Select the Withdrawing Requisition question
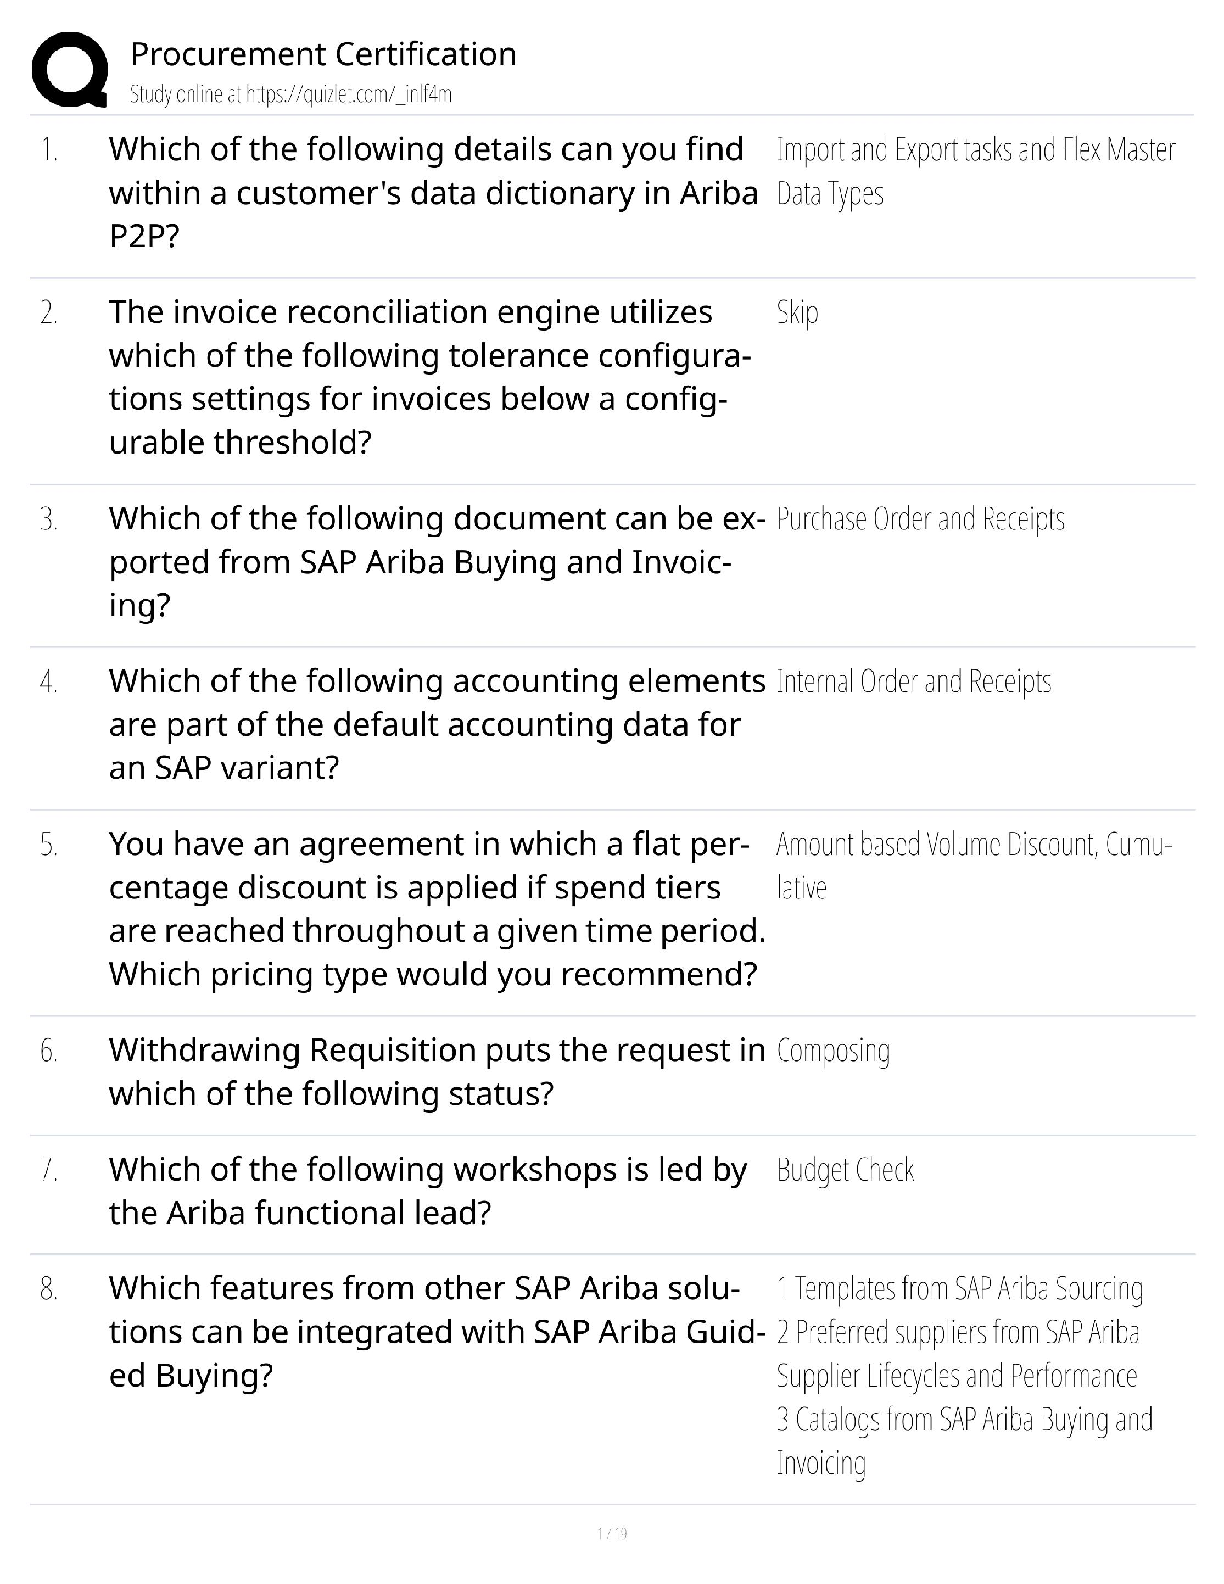Viewport: 1224px width, 1584px height. point(435,1072)
